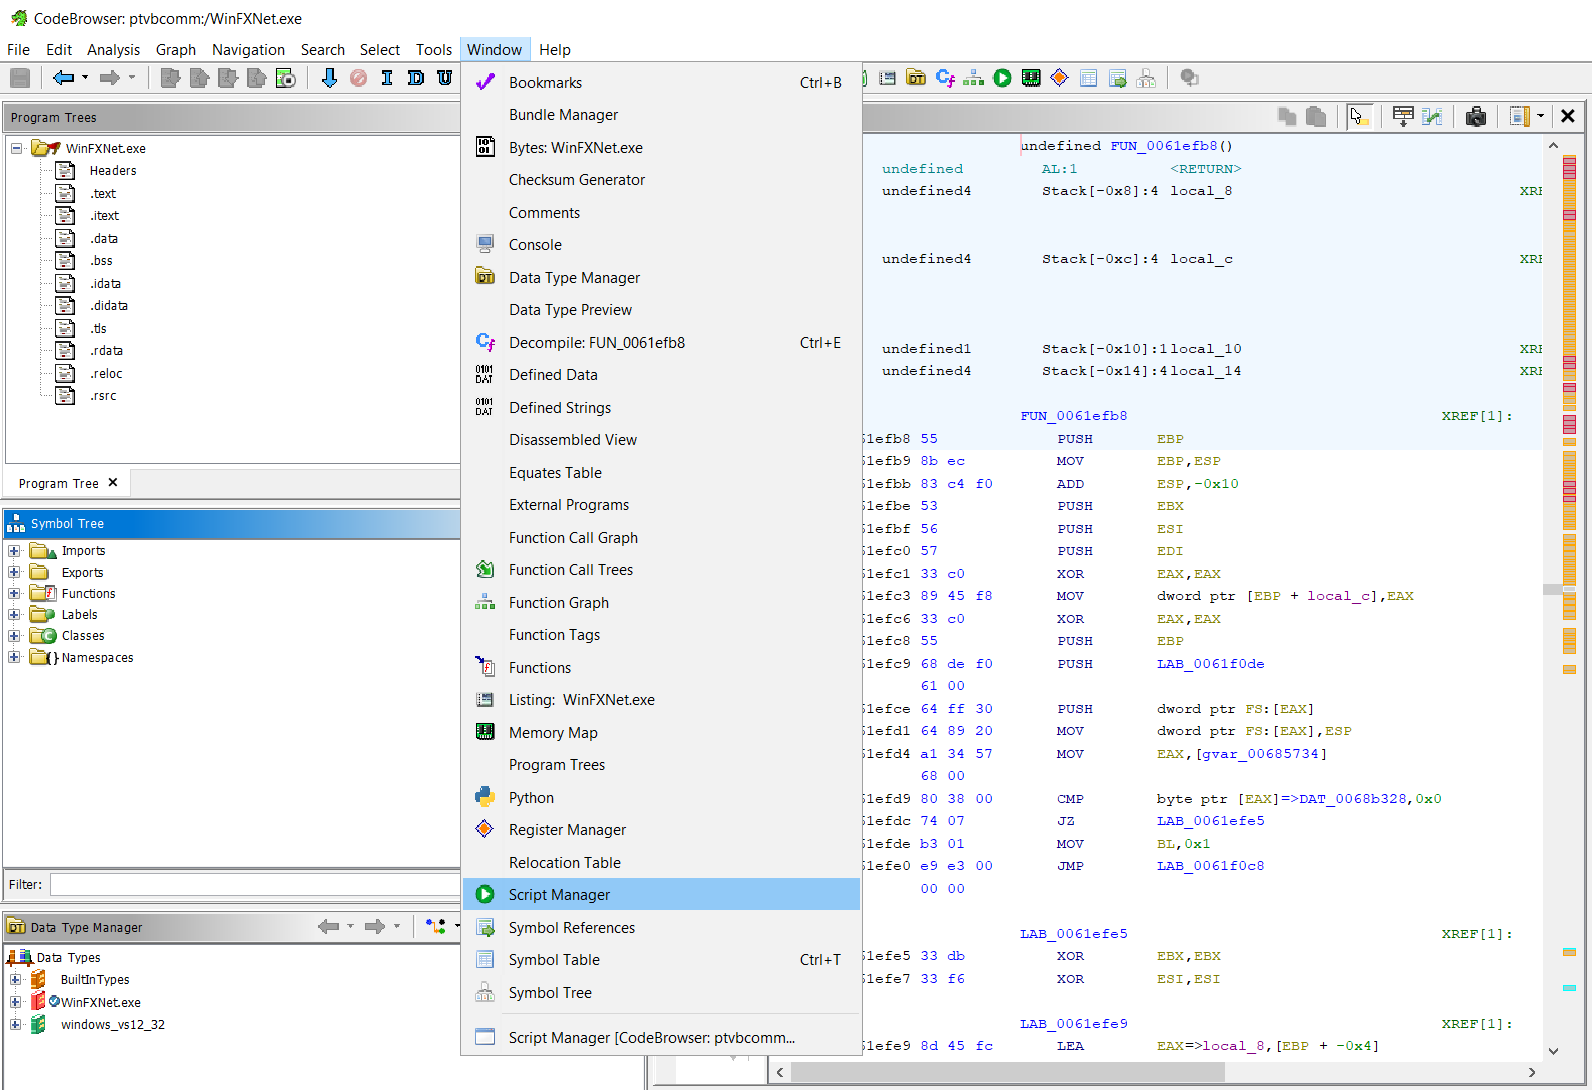The width and height of the screenshot is (1593, 1090).
Task: Choose Script Manager from the Window menu
Action: pyautogui.click(x=661, y=895)
